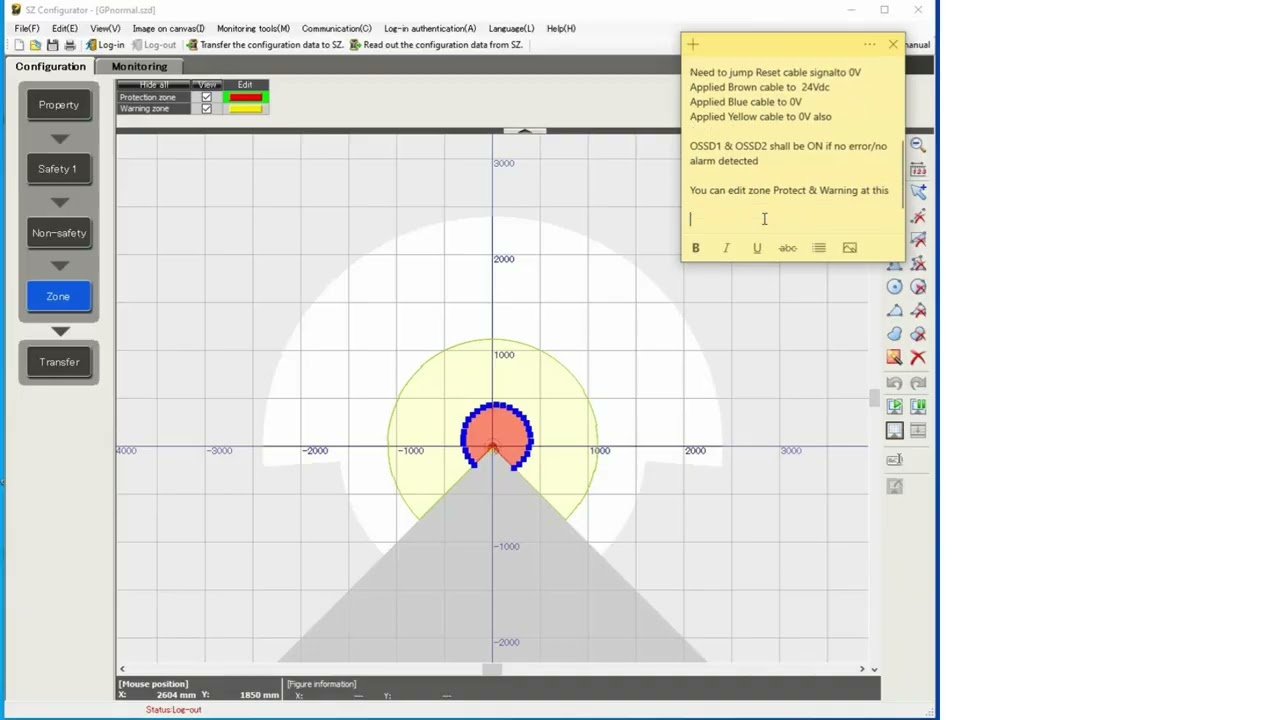The width and height of the screenshot is (1280, 720).
Task: Toggle italic in sticky note
Action: (726, 248)
